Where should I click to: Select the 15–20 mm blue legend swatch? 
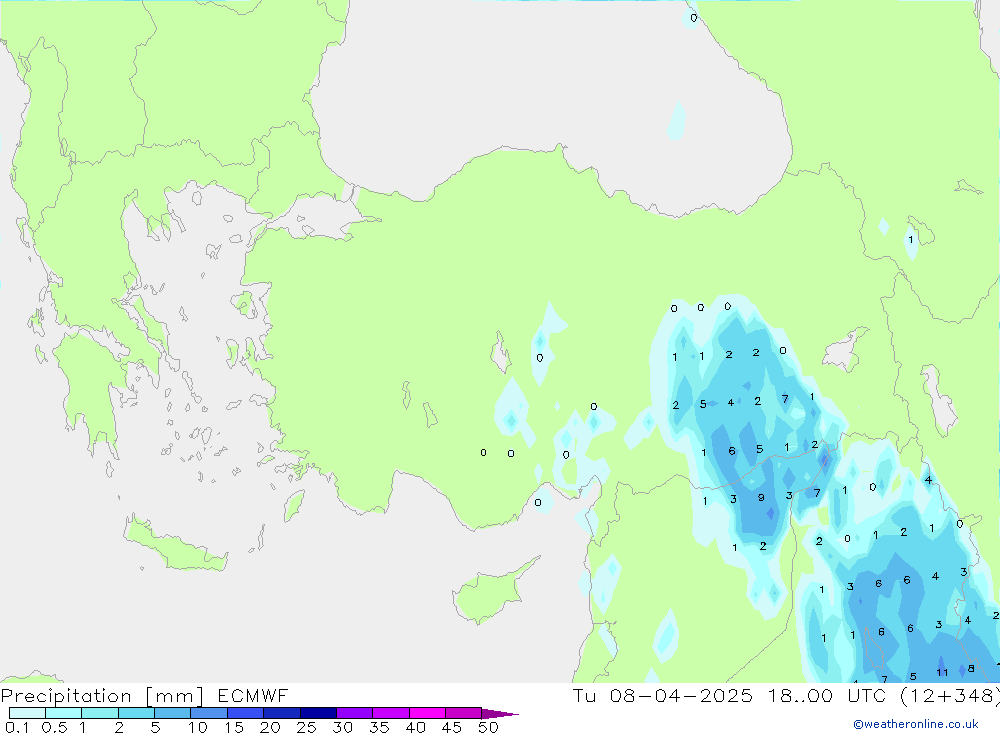click(245, 713)
